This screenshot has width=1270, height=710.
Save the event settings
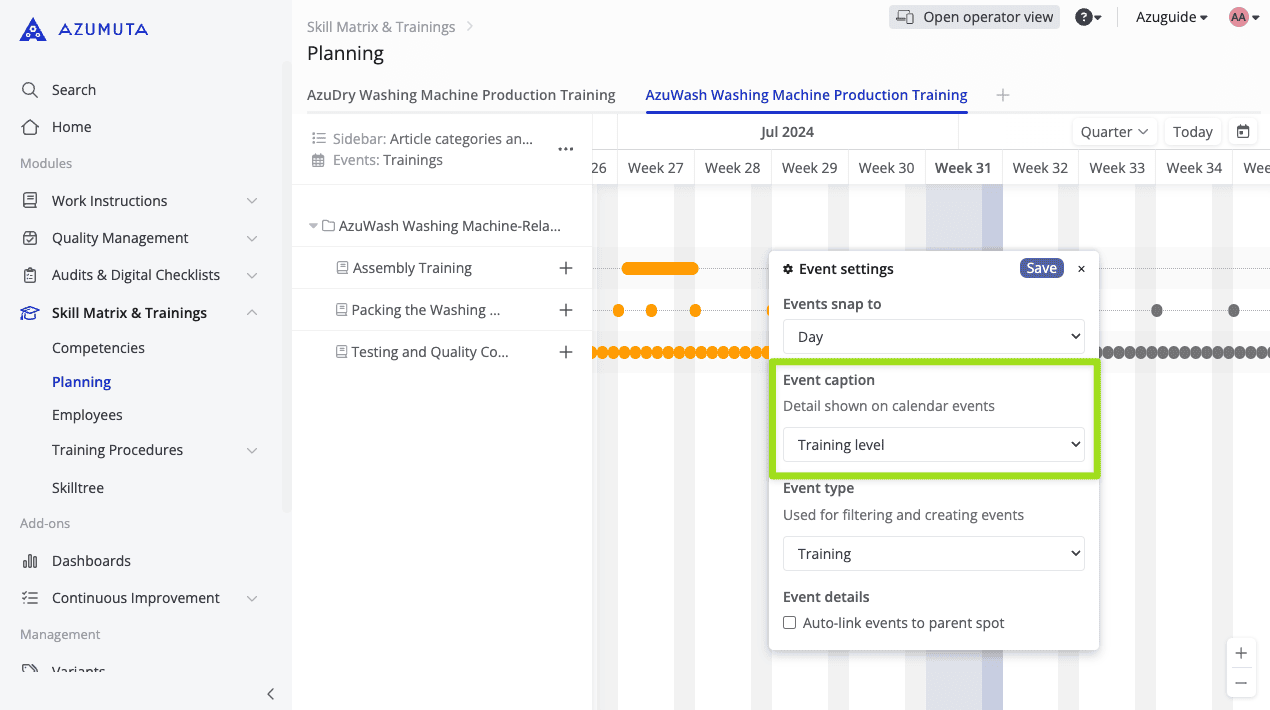click(1041, 268)
